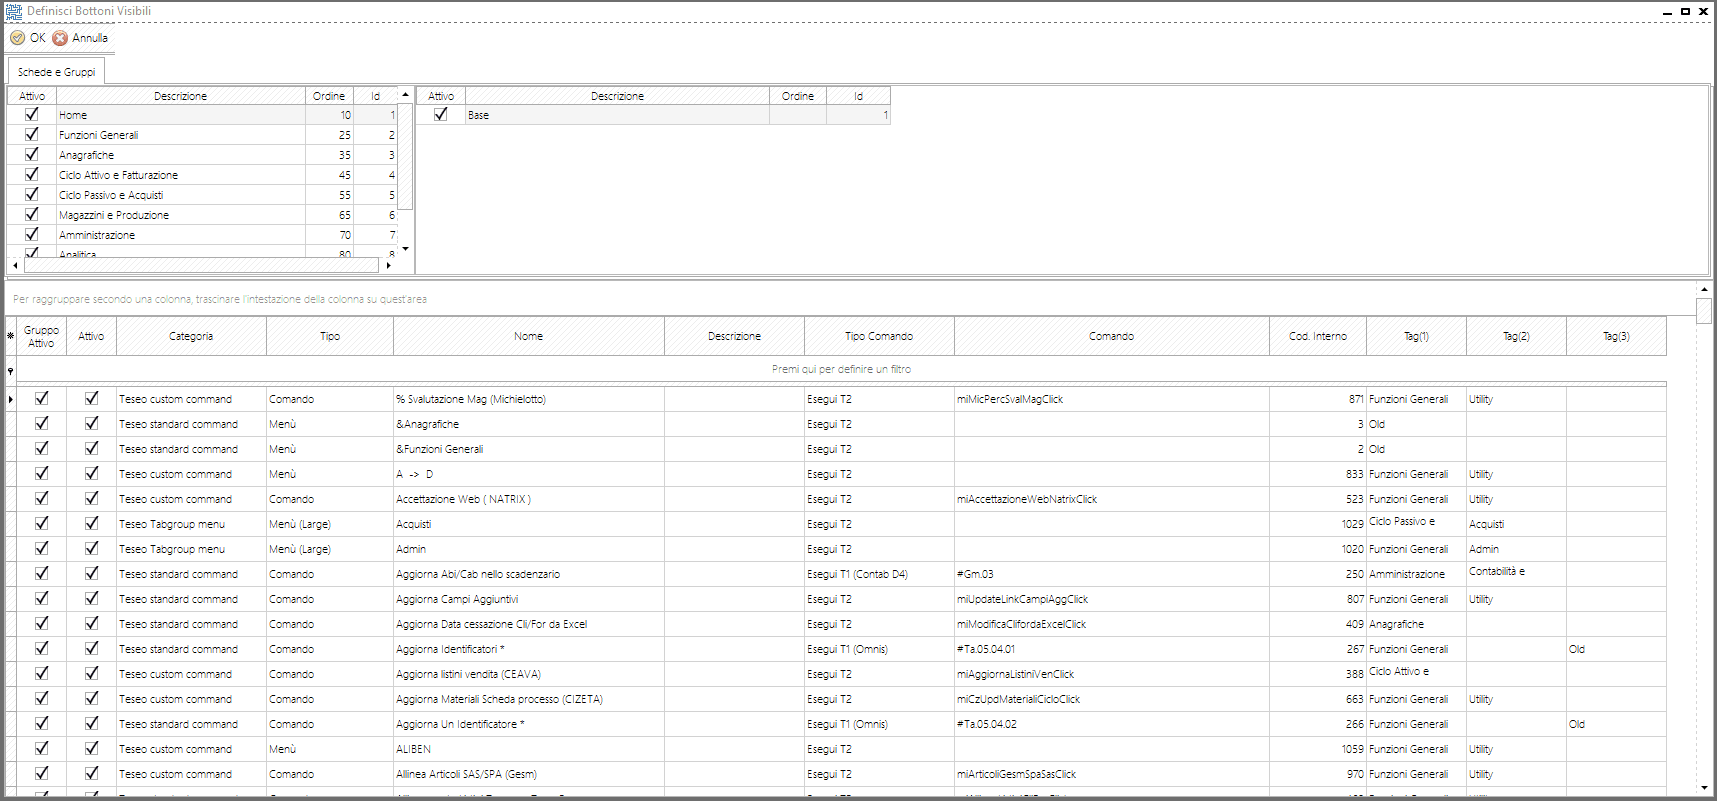Toggle Magazzini e Produzione checkbox
The width and height of the screenshot is (1717, 801).
[32, 214]
